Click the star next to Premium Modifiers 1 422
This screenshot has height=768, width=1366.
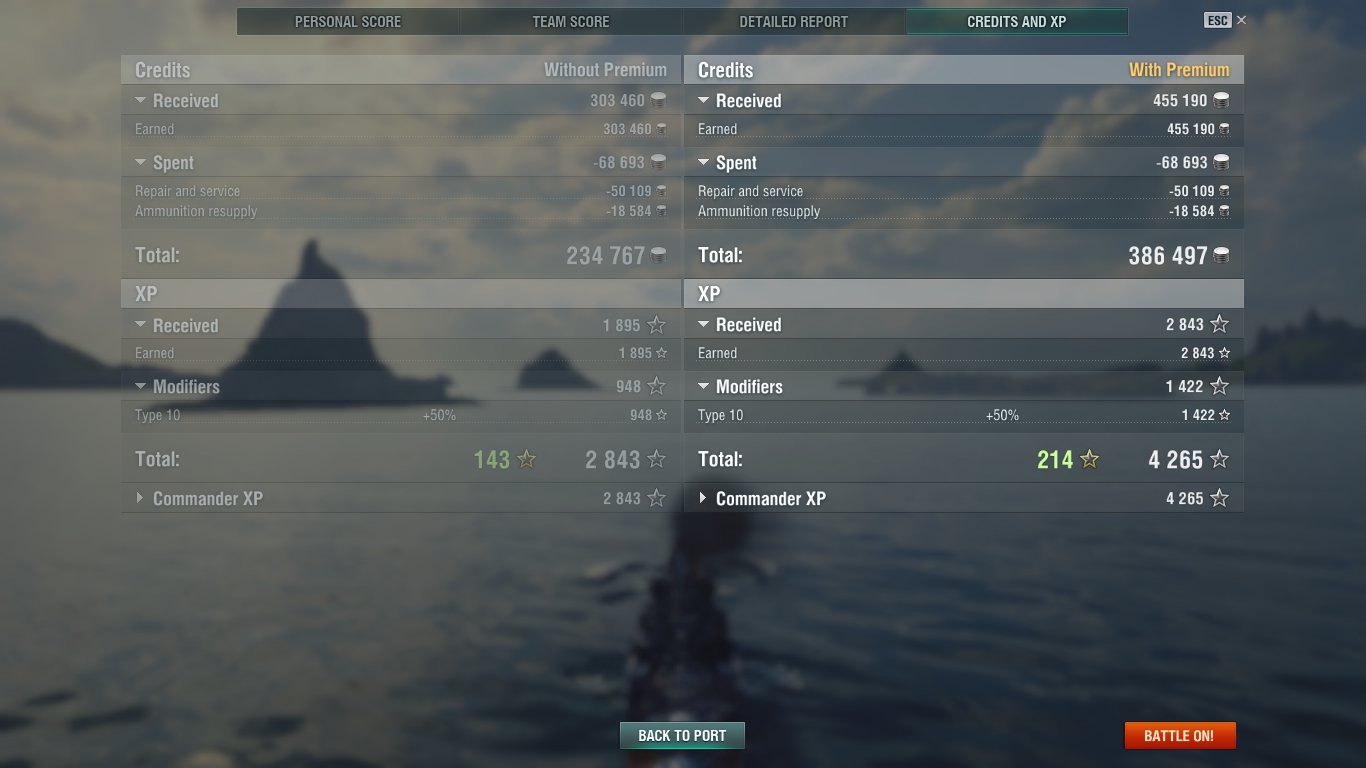[1220, 386]
